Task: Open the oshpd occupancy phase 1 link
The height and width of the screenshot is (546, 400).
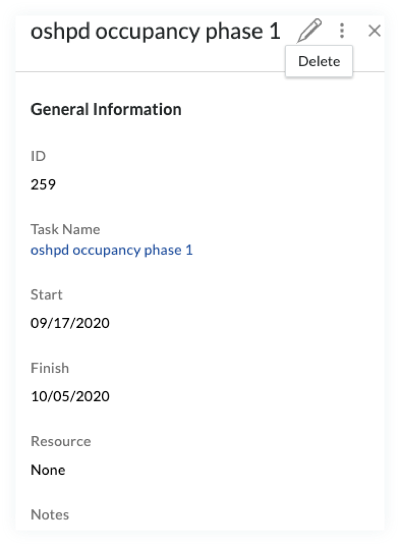Action: [111, 250]
